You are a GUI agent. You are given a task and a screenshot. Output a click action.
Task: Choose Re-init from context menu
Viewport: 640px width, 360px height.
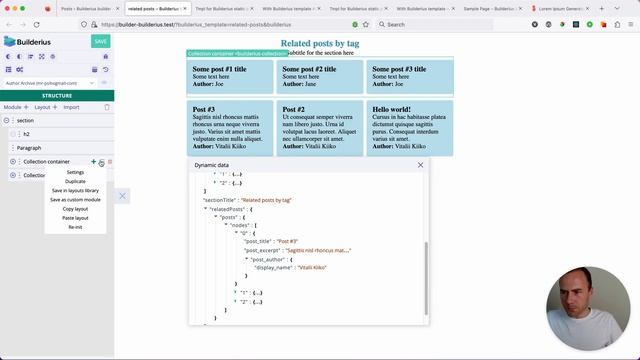click(x=75, y=227)
